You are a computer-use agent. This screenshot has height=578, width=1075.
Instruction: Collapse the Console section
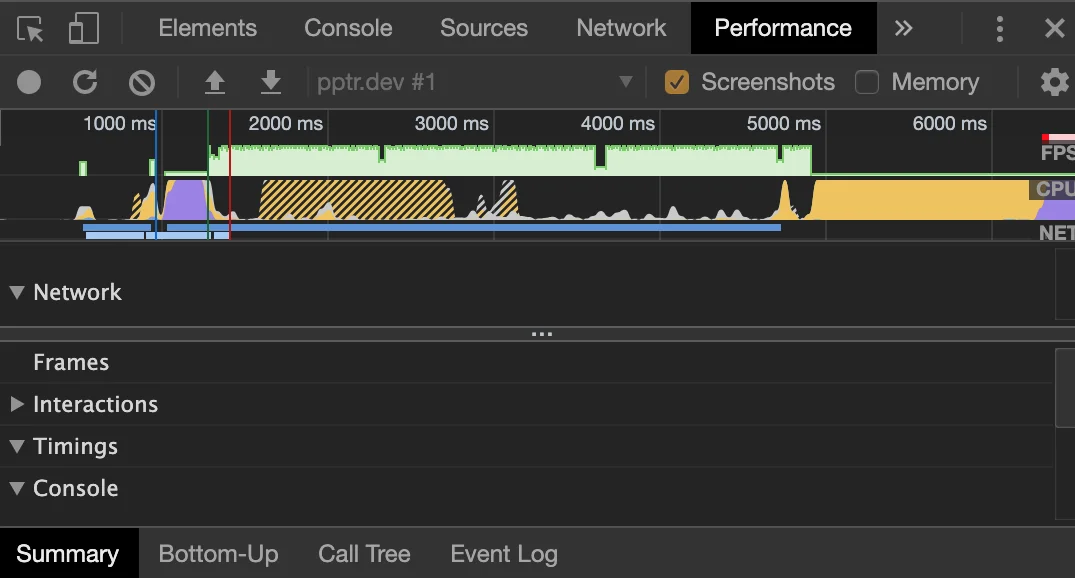pos(16,488)
